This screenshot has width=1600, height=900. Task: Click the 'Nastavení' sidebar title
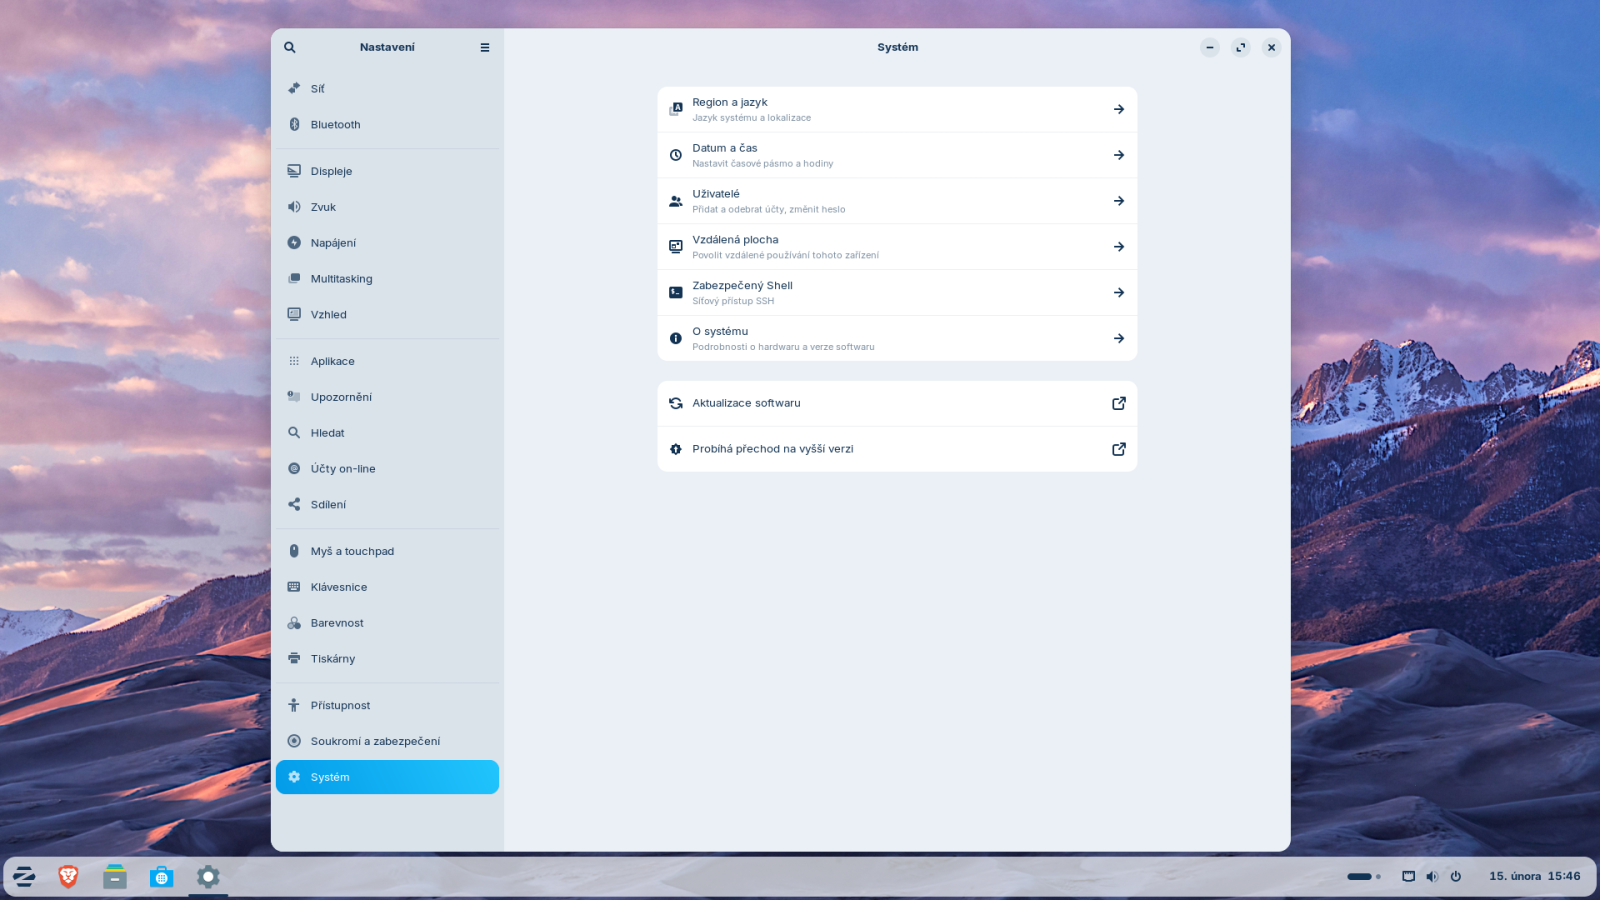(x=387, y=47)
